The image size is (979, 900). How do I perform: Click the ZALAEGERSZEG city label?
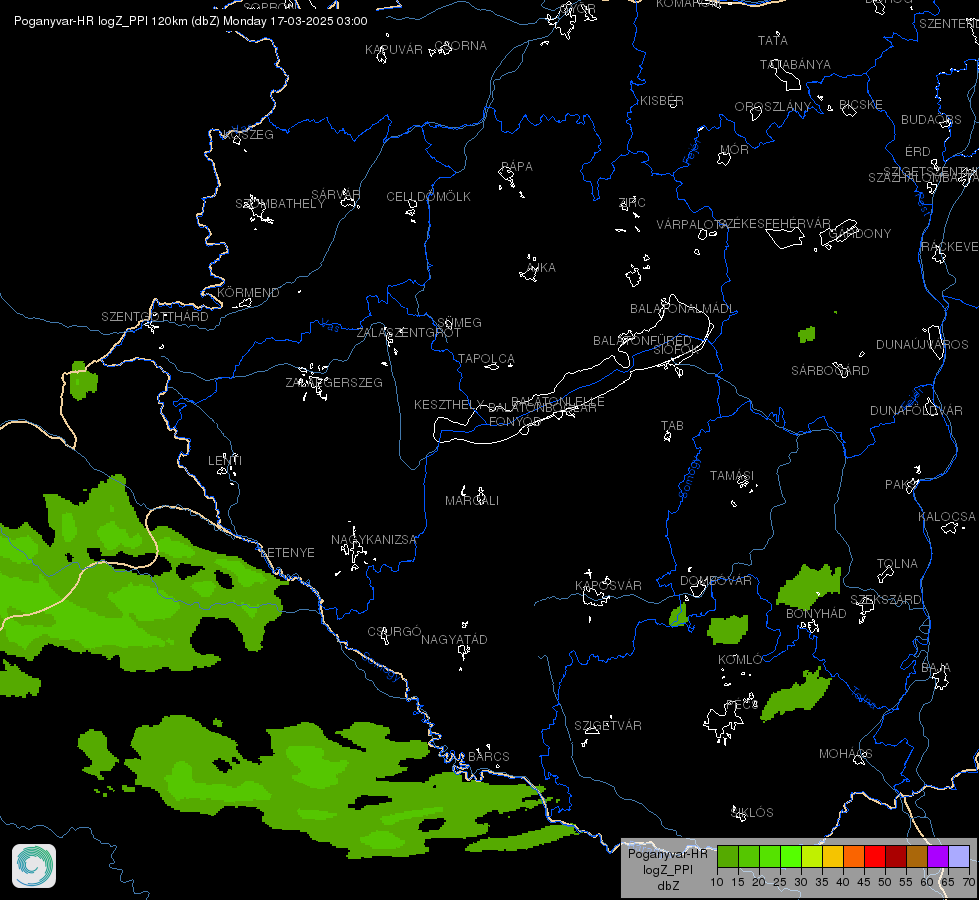(x=334, y=382)
